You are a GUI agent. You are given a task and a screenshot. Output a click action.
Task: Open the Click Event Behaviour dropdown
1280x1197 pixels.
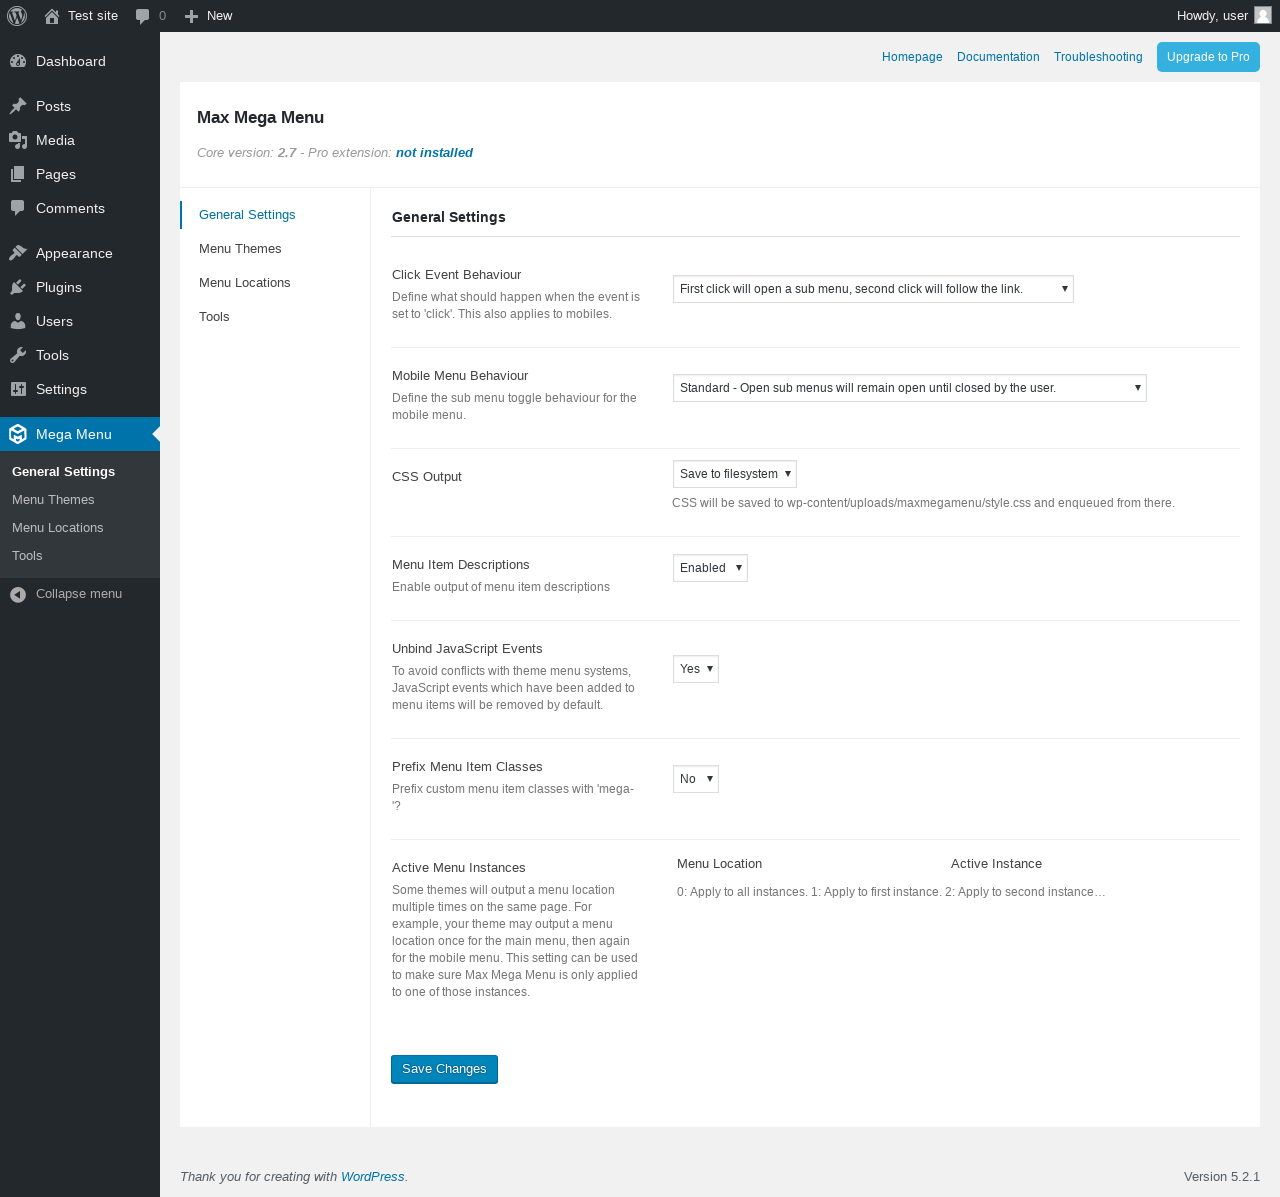873,289
